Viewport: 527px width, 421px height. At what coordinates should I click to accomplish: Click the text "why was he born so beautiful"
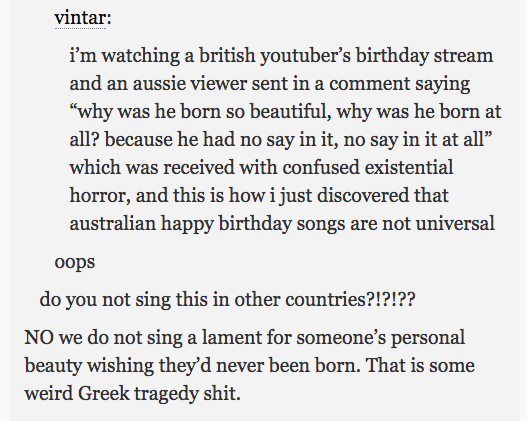201,112
